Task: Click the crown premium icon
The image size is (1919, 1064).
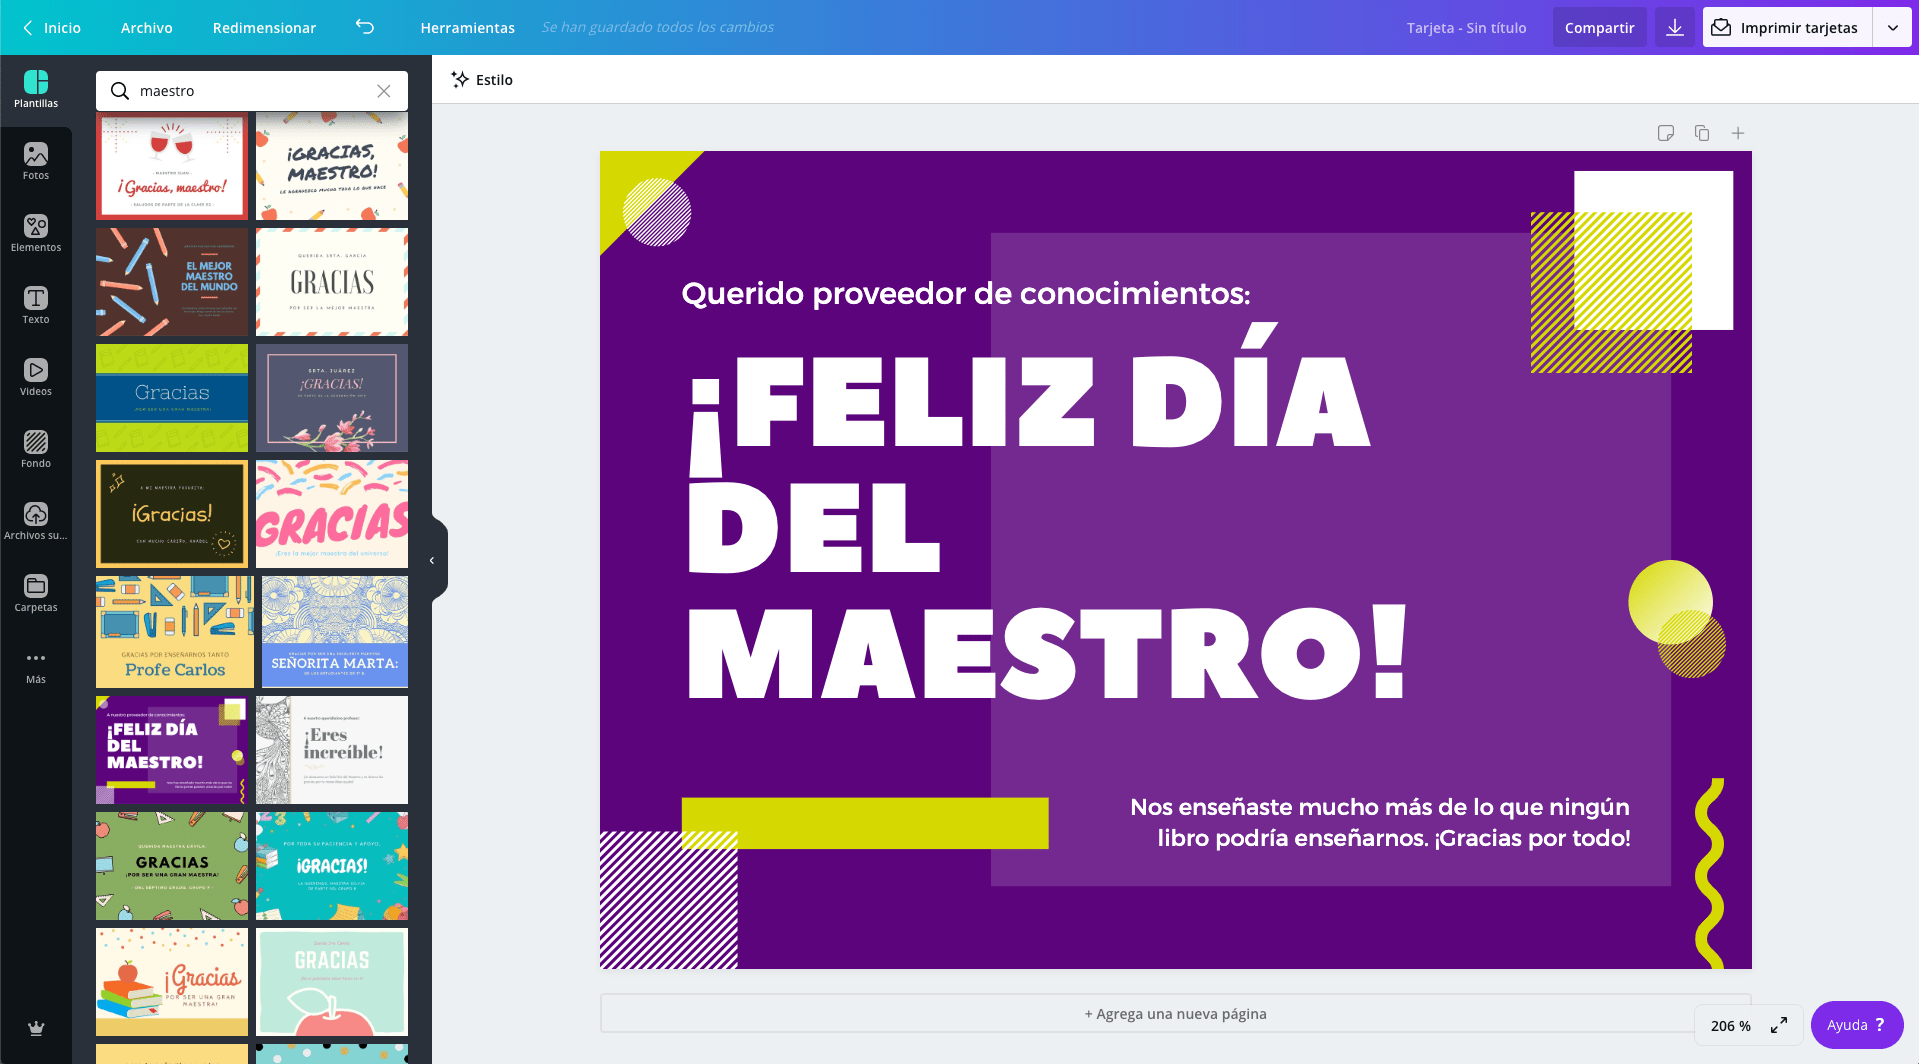Action: click(x=36, y=1028)
